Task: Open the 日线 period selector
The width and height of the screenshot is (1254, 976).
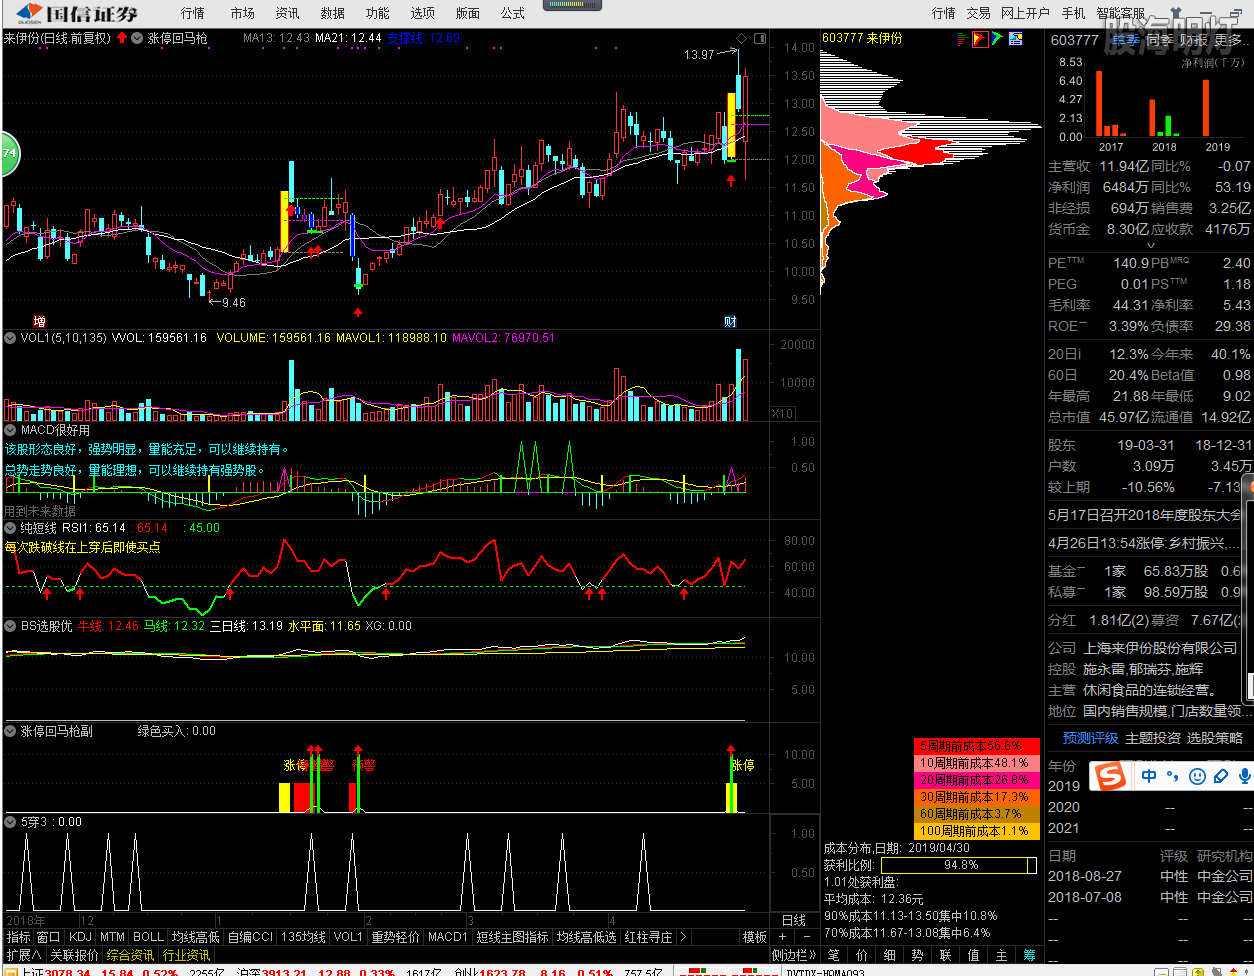Action: point(794,920)
